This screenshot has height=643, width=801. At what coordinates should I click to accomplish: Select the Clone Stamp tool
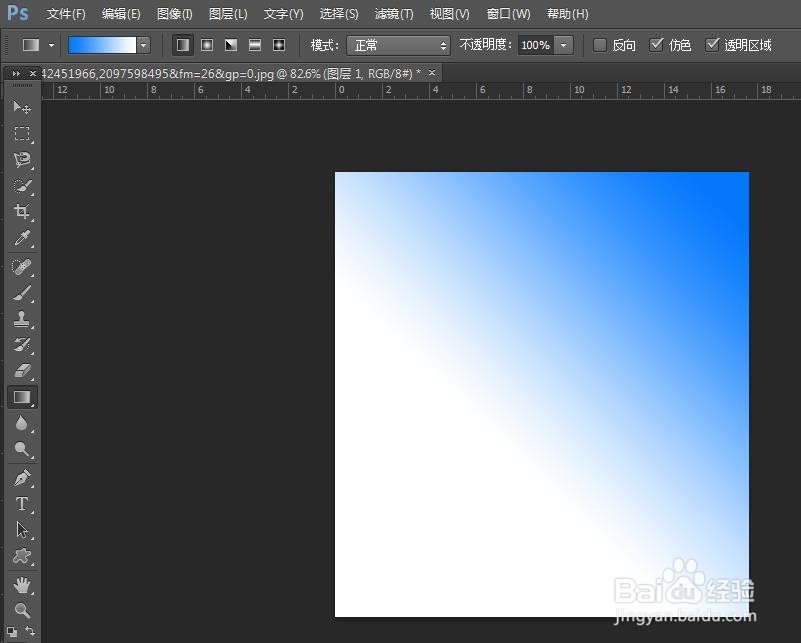pos(21,319)
